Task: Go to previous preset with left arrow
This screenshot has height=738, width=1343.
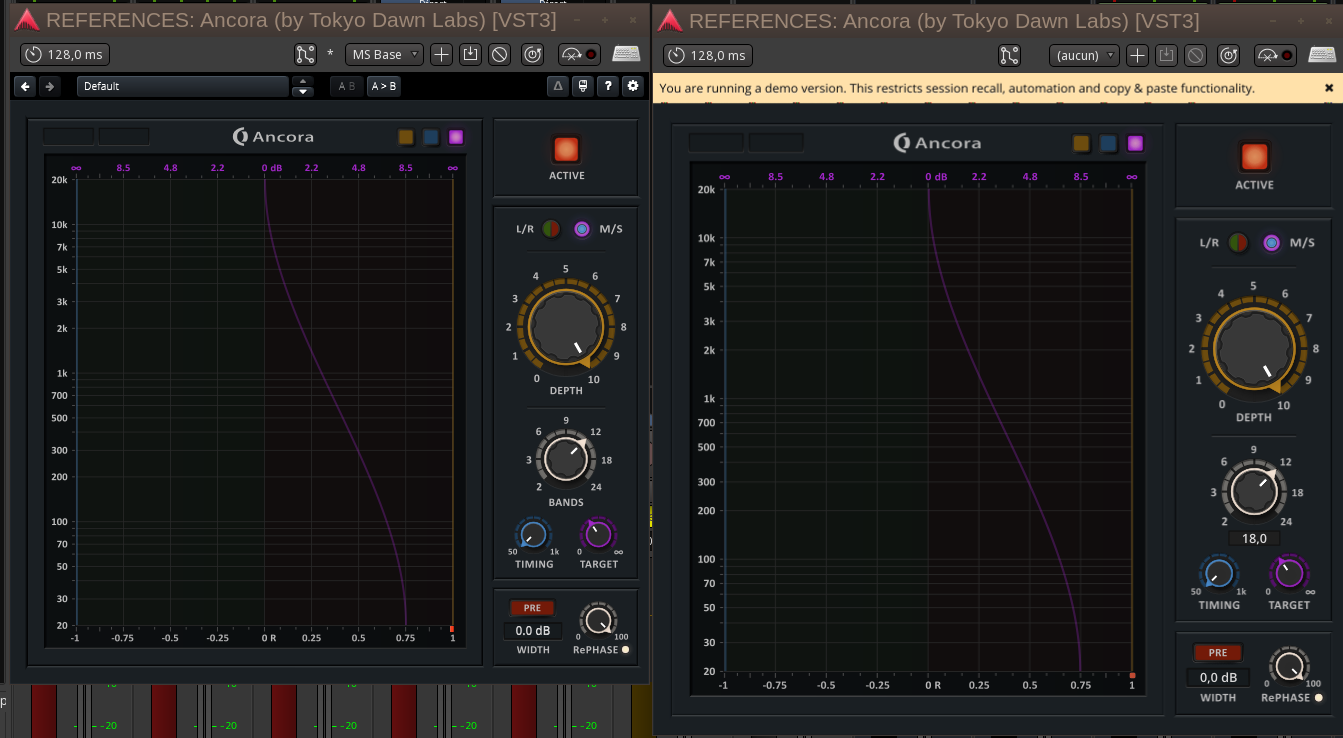Action: 25,86
